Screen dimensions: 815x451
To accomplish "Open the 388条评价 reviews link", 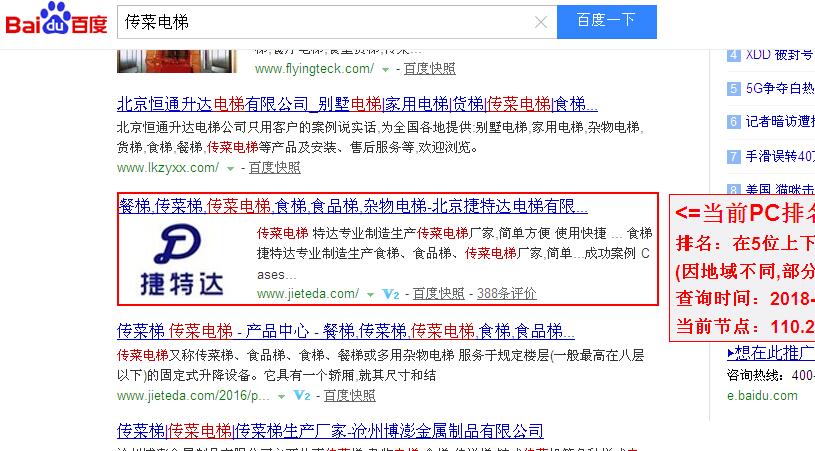I will pyautogui.click(x=507, y=294).
